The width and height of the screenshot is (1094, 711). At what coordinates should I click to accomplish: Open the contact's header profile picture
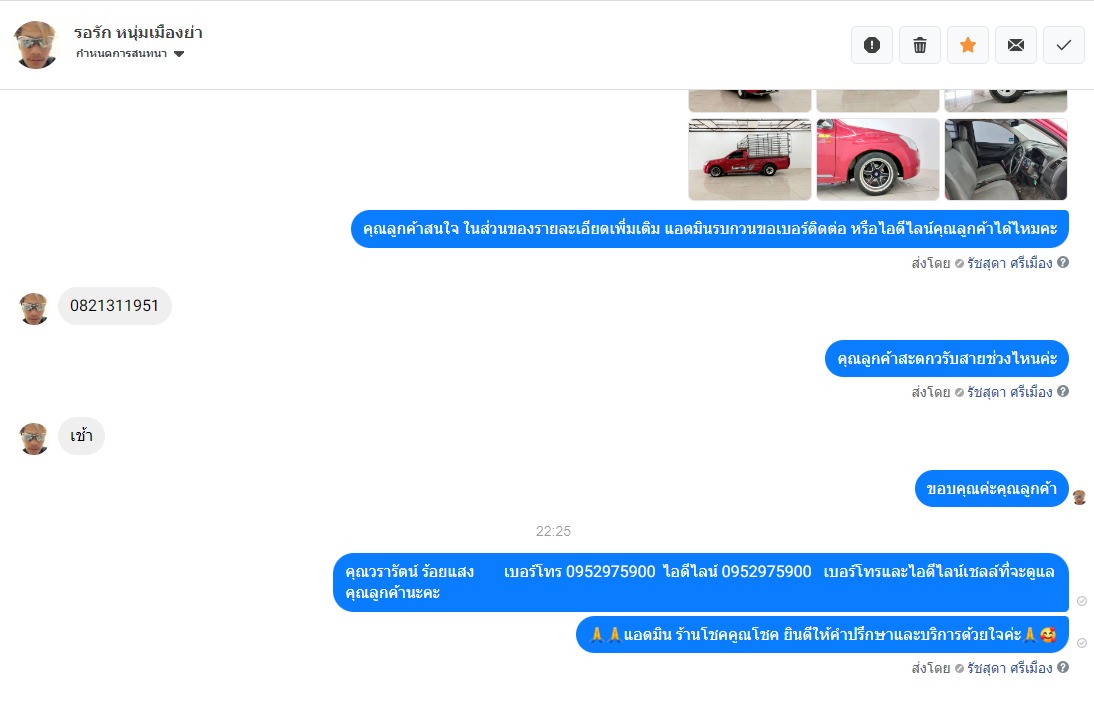(36, 45)
